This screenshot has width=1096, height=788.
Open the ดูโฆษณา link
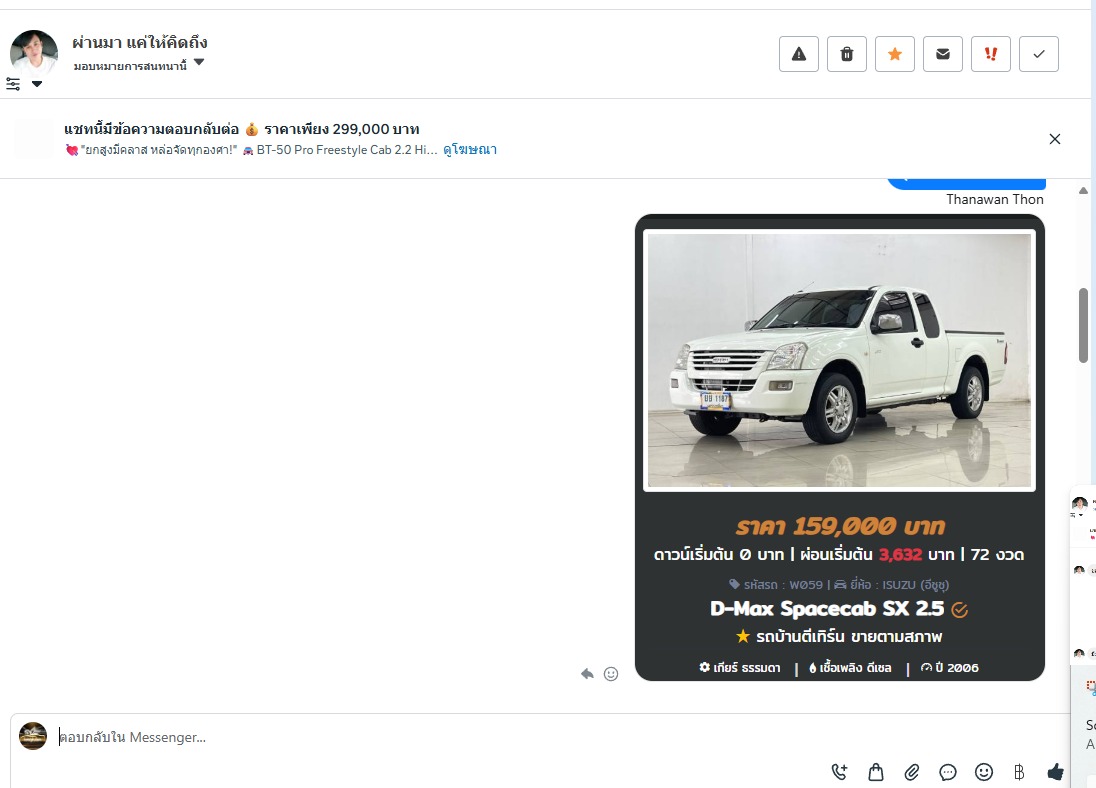(x=470, y=150)
